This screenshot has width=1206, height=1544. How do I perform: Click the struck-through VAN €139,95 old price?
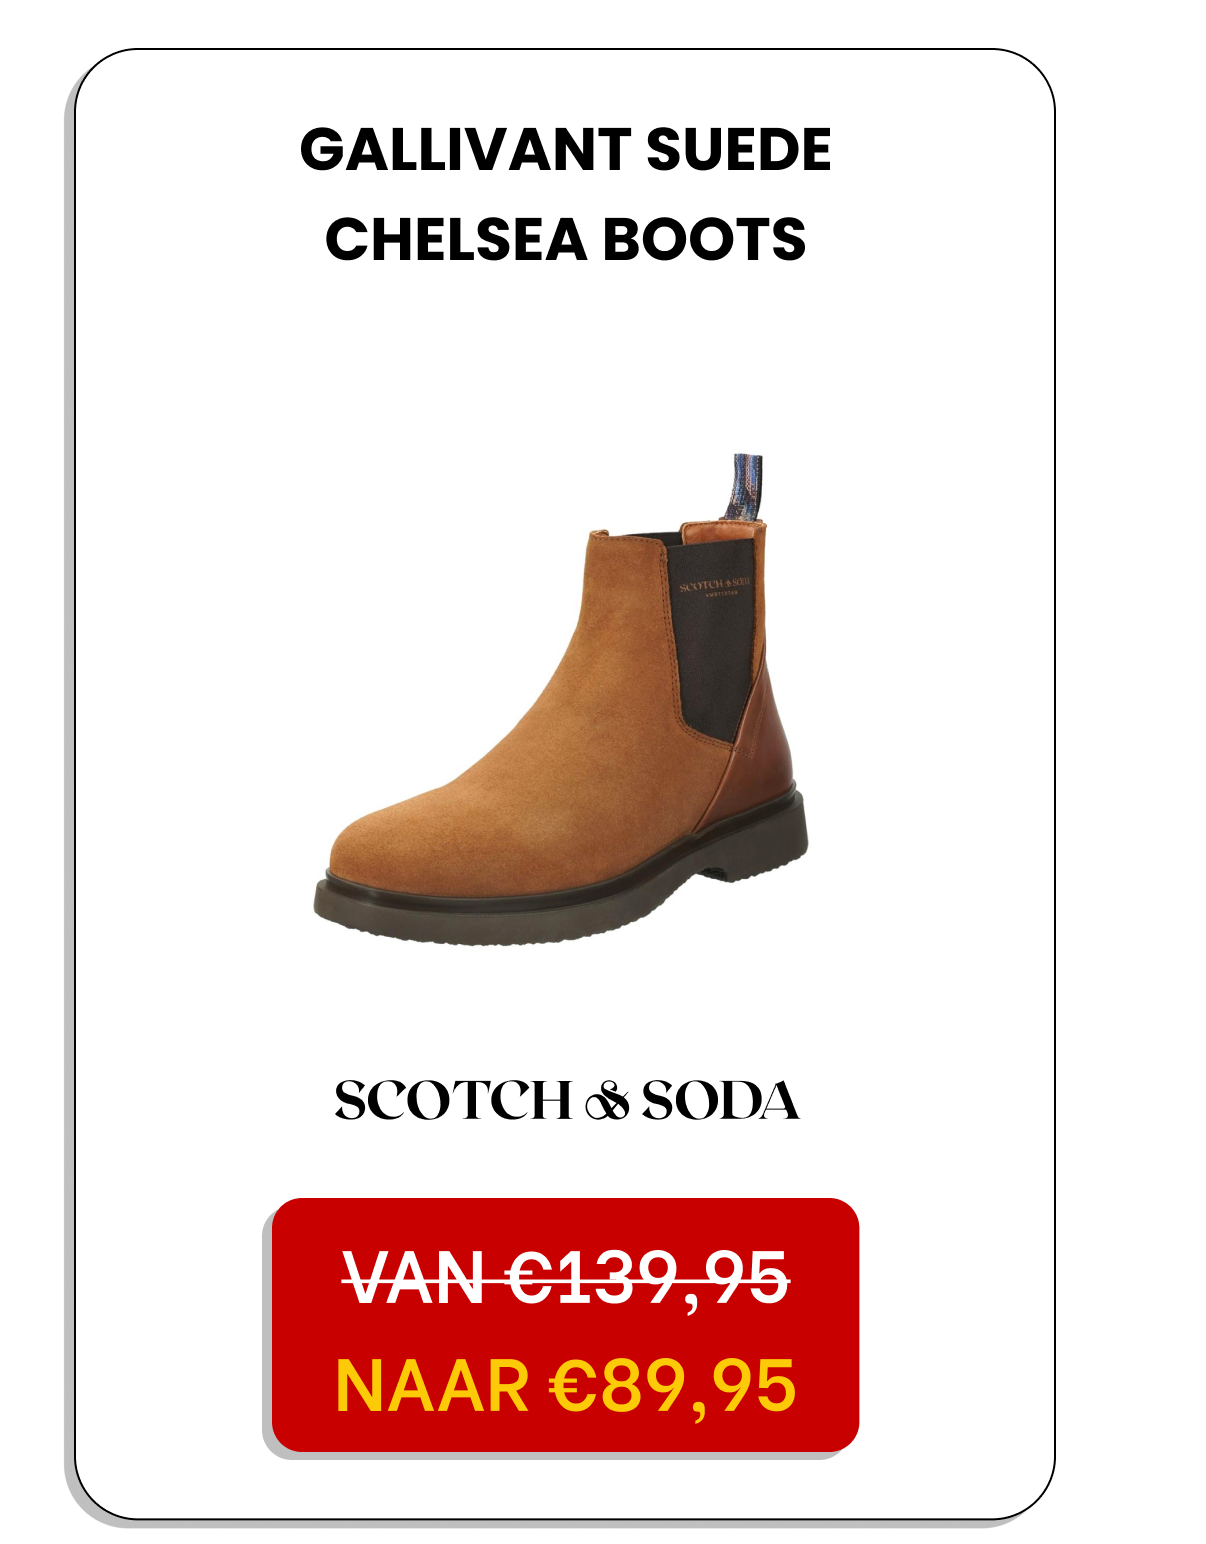pyautogui.click(x=566, y=1279)
